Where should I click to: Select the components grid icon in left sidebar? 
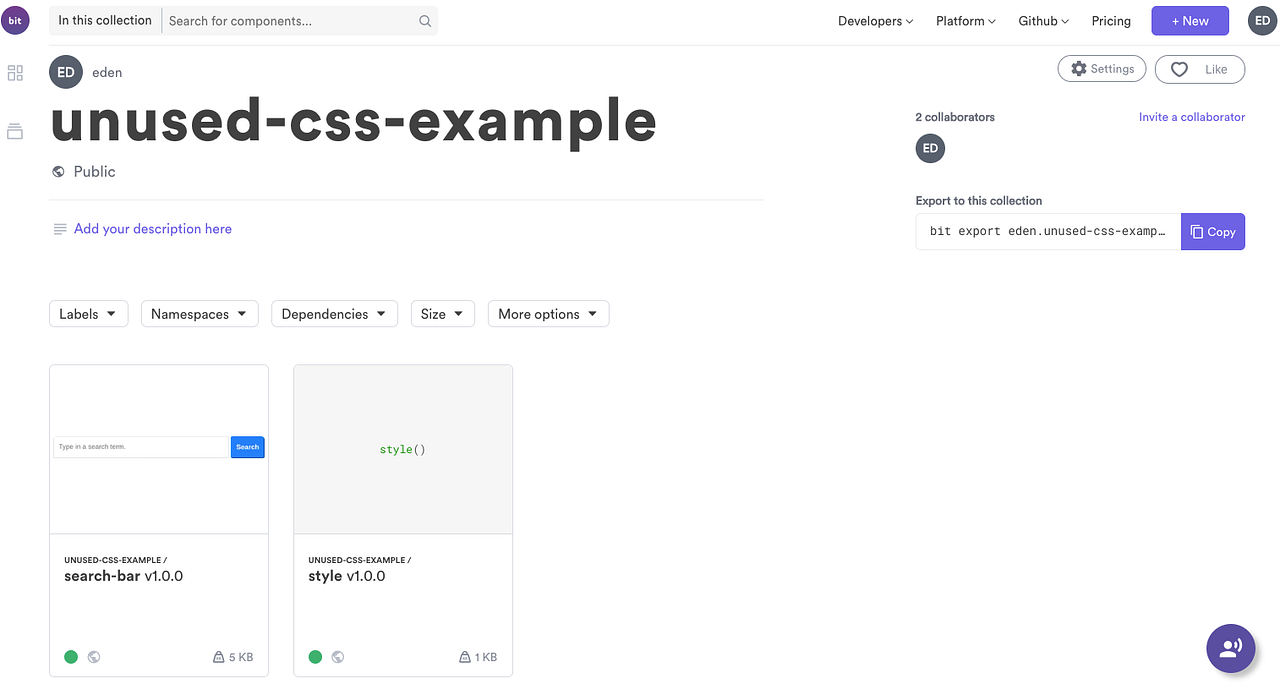click(14, 72)
